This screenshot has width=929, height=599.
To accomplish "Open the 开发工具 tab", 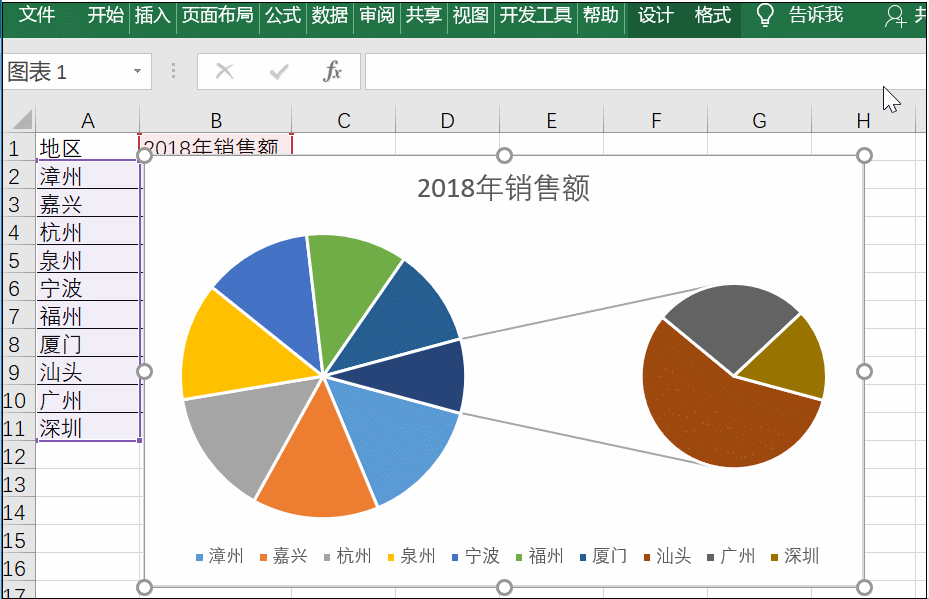I will click(x=535, y=16).
